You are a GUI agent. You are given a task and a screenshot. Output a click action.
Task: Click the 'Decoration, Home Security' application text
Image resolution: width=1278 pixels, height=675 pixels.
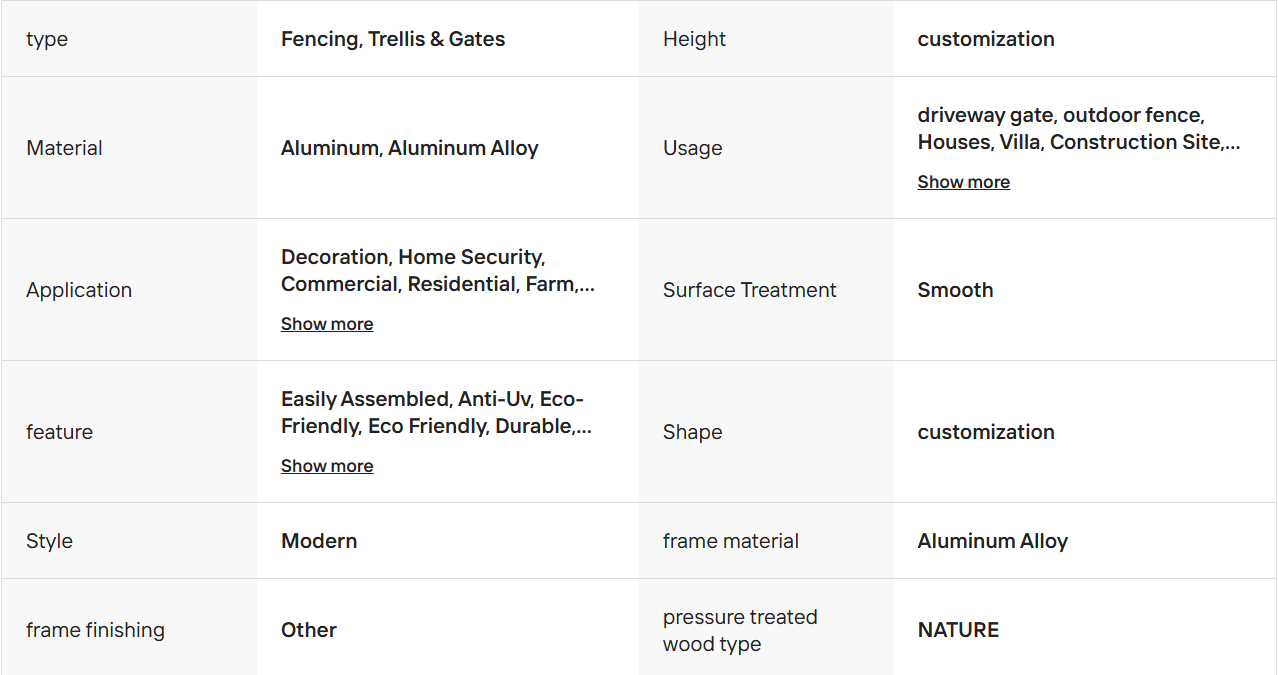(412, 257)
